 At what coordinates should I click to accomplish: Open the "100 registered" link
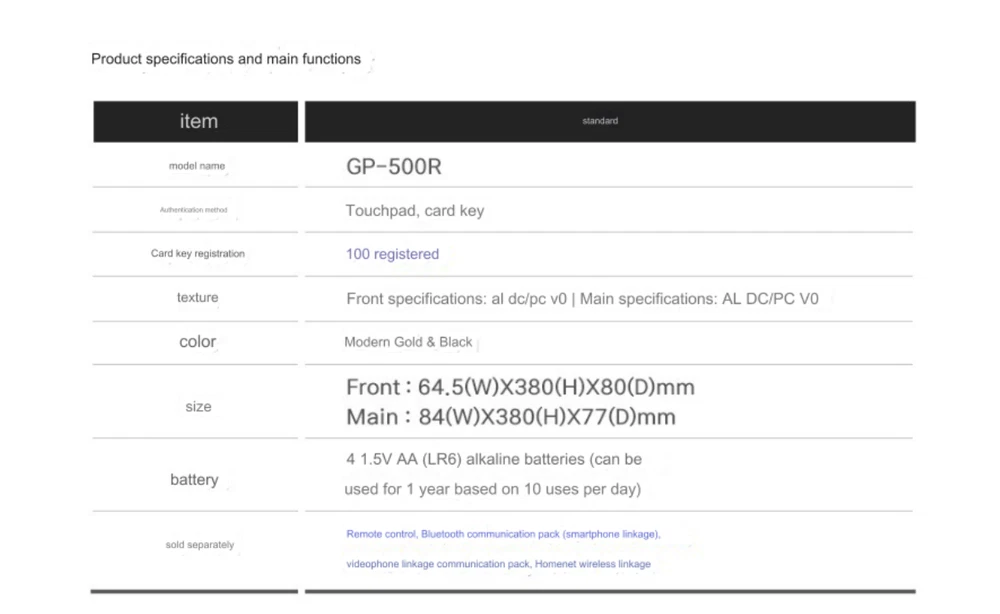(x=392, y=254)
